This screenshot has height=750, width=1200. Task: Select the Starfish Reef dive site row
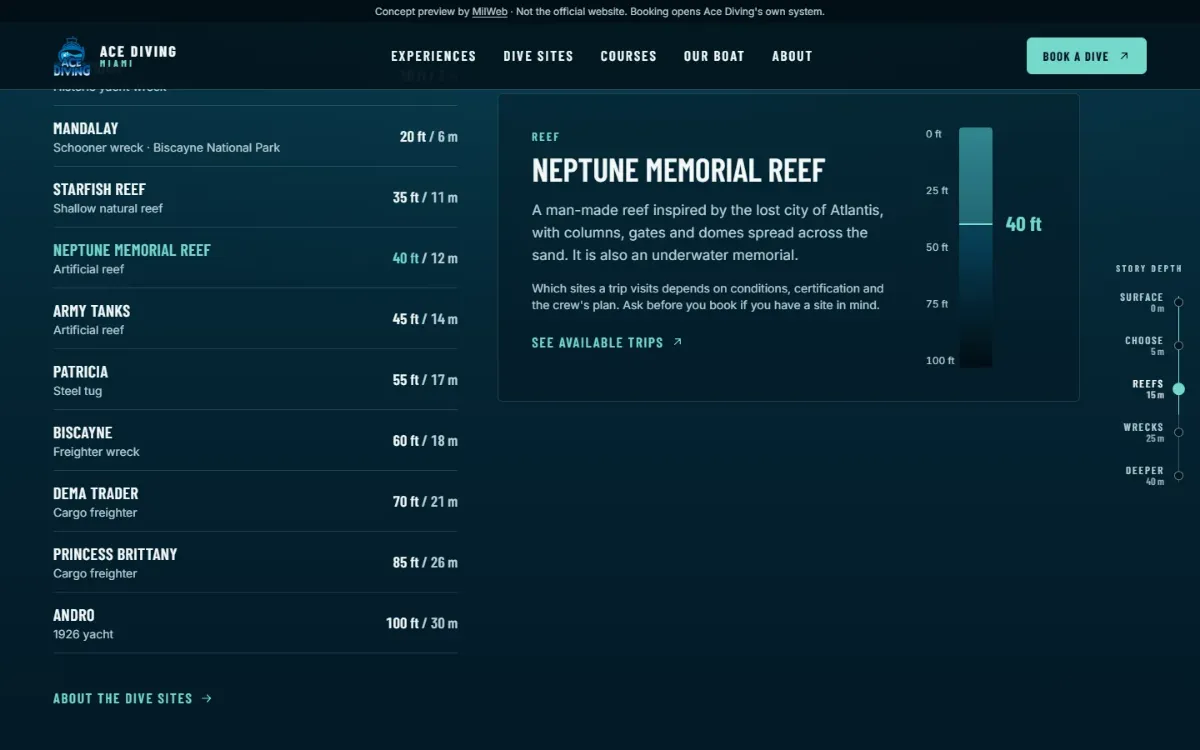click(255, 198)
